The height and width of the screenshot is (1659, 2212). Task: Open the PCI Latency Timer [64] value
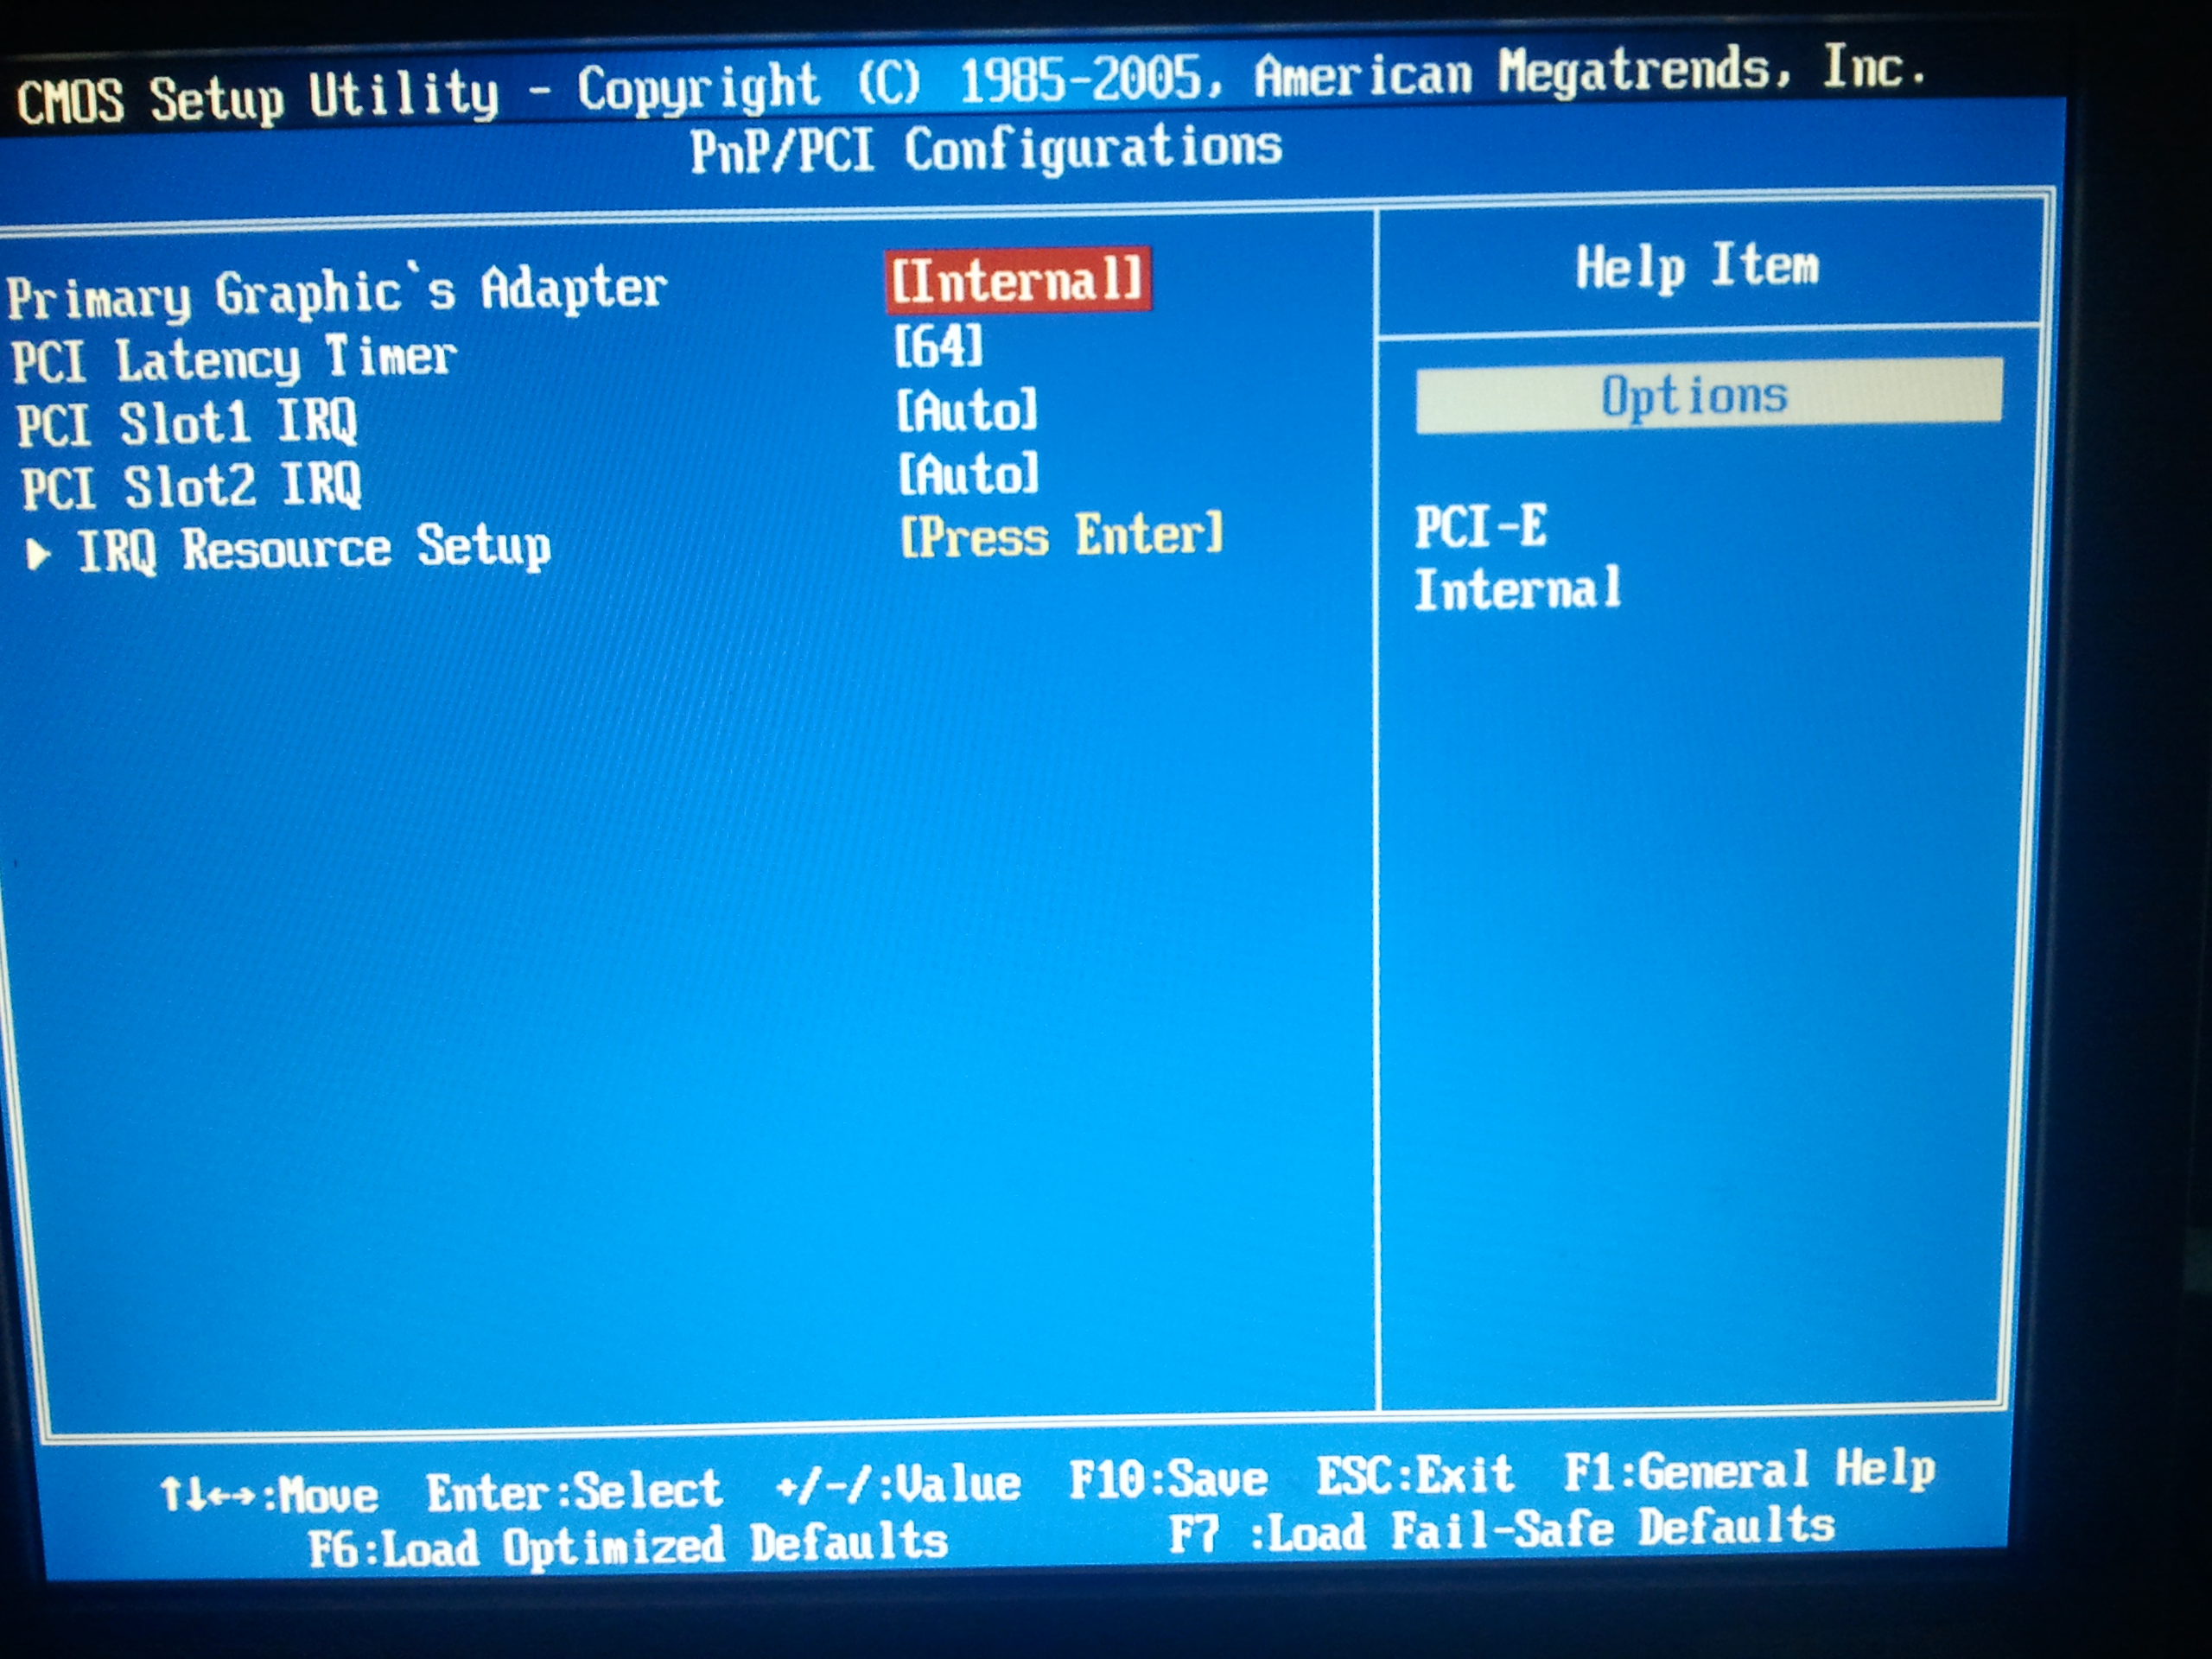[x=938, y=347]
